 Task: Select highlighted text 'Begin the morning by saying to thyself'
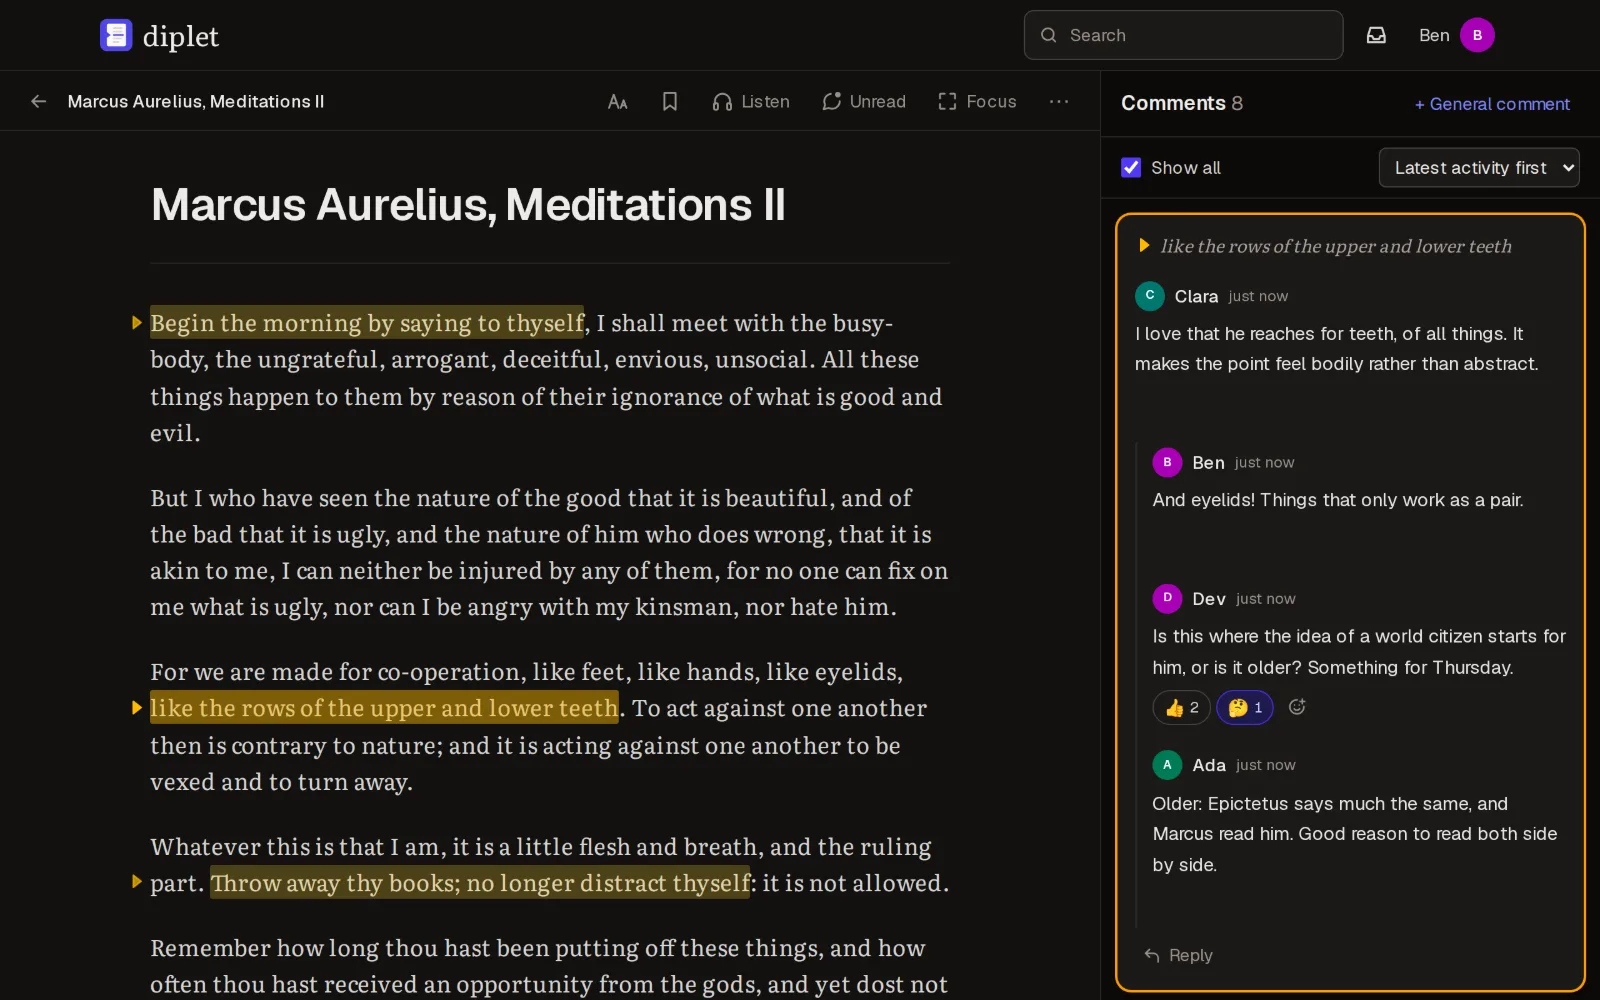tap(367, 322)
